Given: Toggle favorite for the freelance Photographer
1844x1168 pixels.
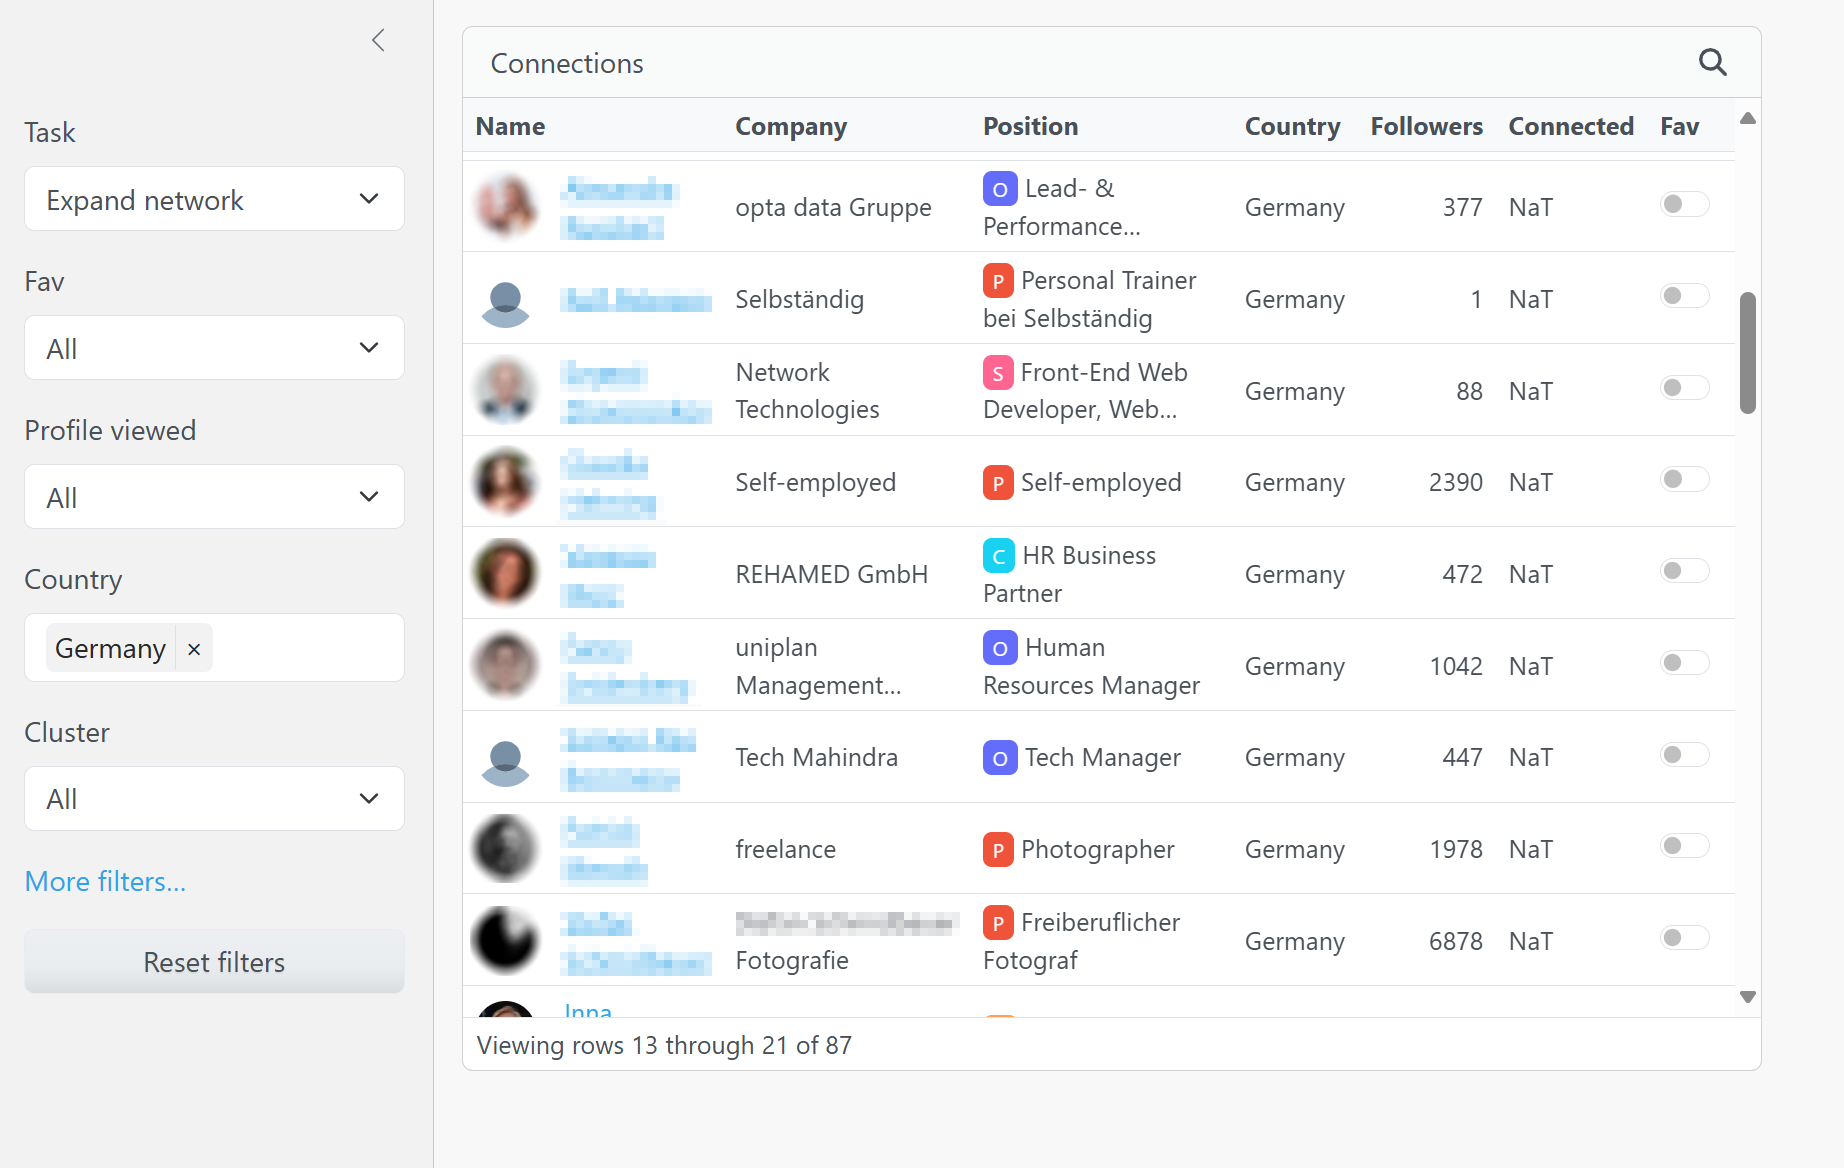Looking at the screenshot, I should point(1683,845).
